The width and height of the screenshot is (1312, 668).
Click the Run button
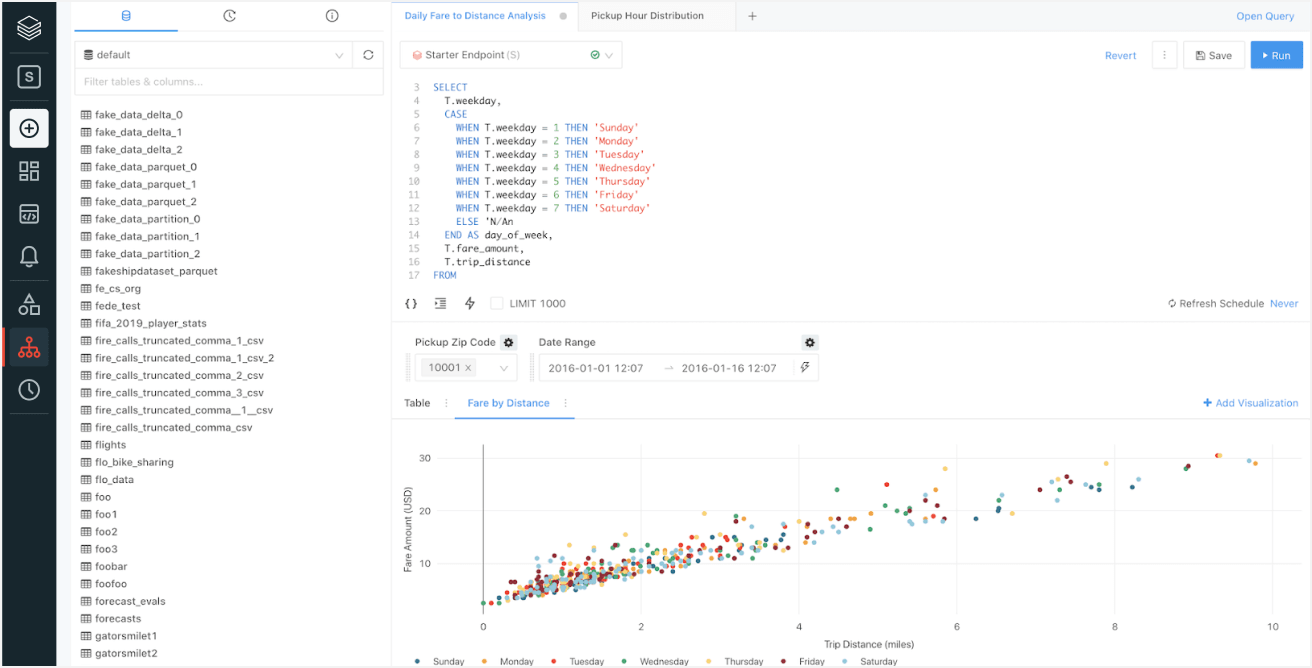pos(1276,56)
